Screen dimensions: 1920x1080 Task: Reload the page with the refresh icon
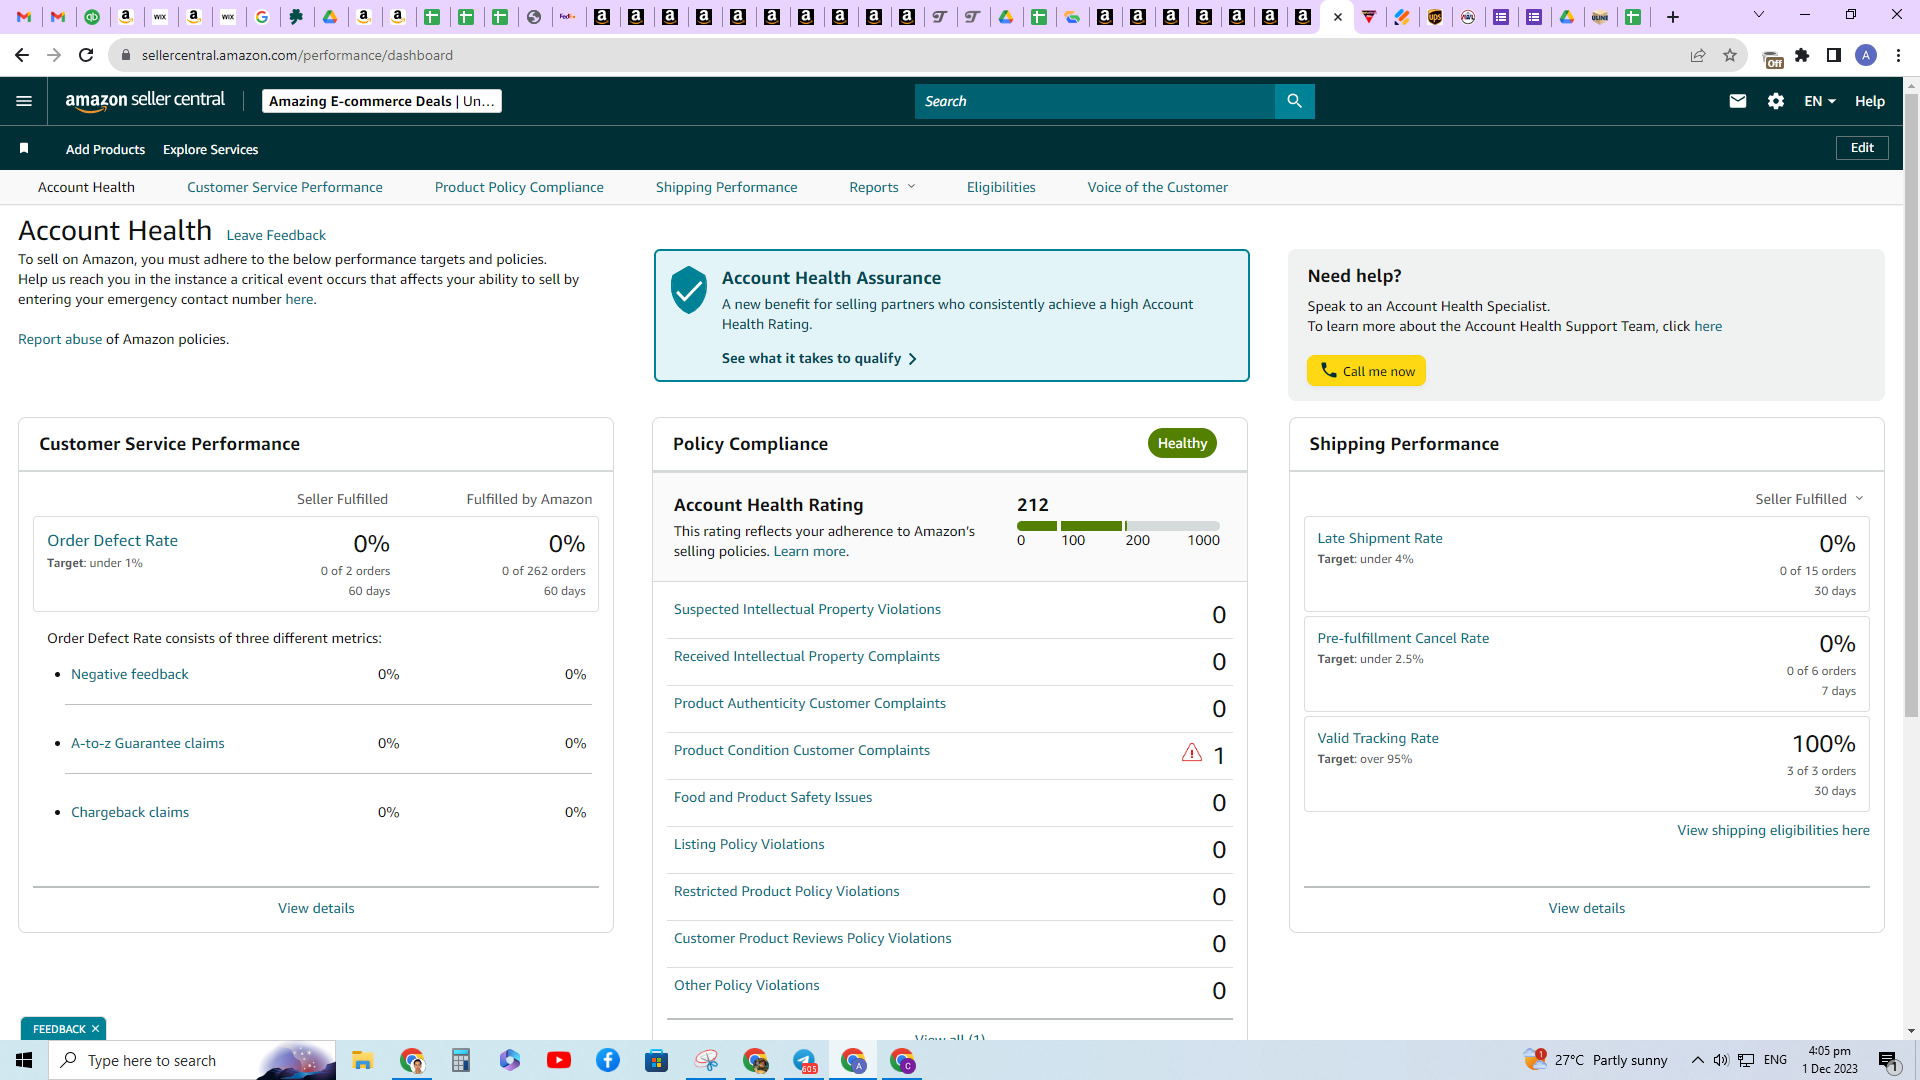coord(86,55)
